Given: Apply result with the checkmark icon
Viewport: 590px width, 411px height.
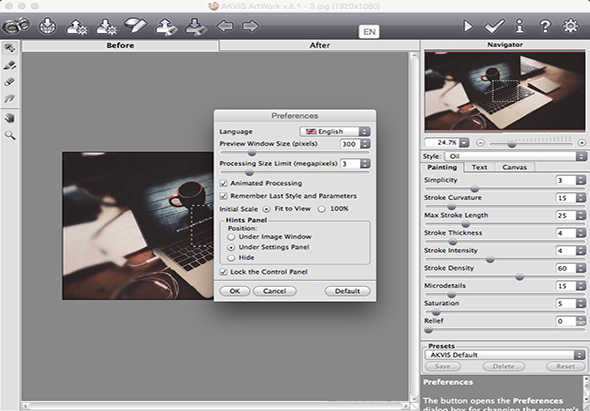Looking at the screenshot, I should (x=494, y=26).
